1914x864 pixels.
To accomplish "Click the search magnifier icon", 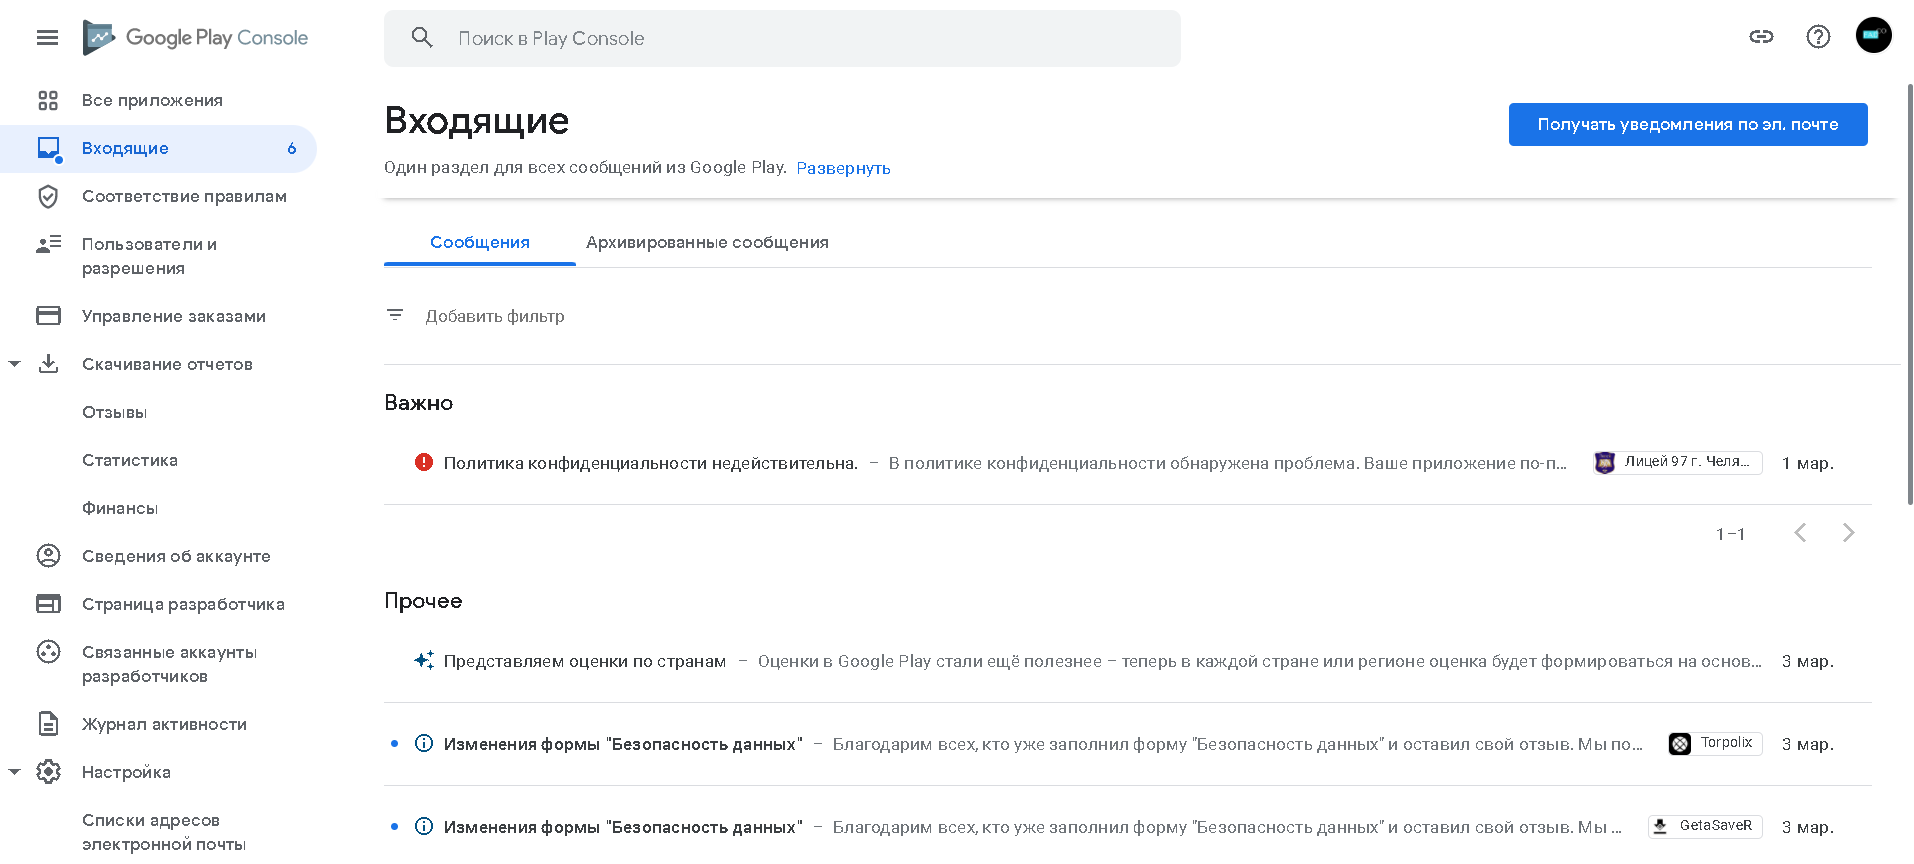I will 422,38.
